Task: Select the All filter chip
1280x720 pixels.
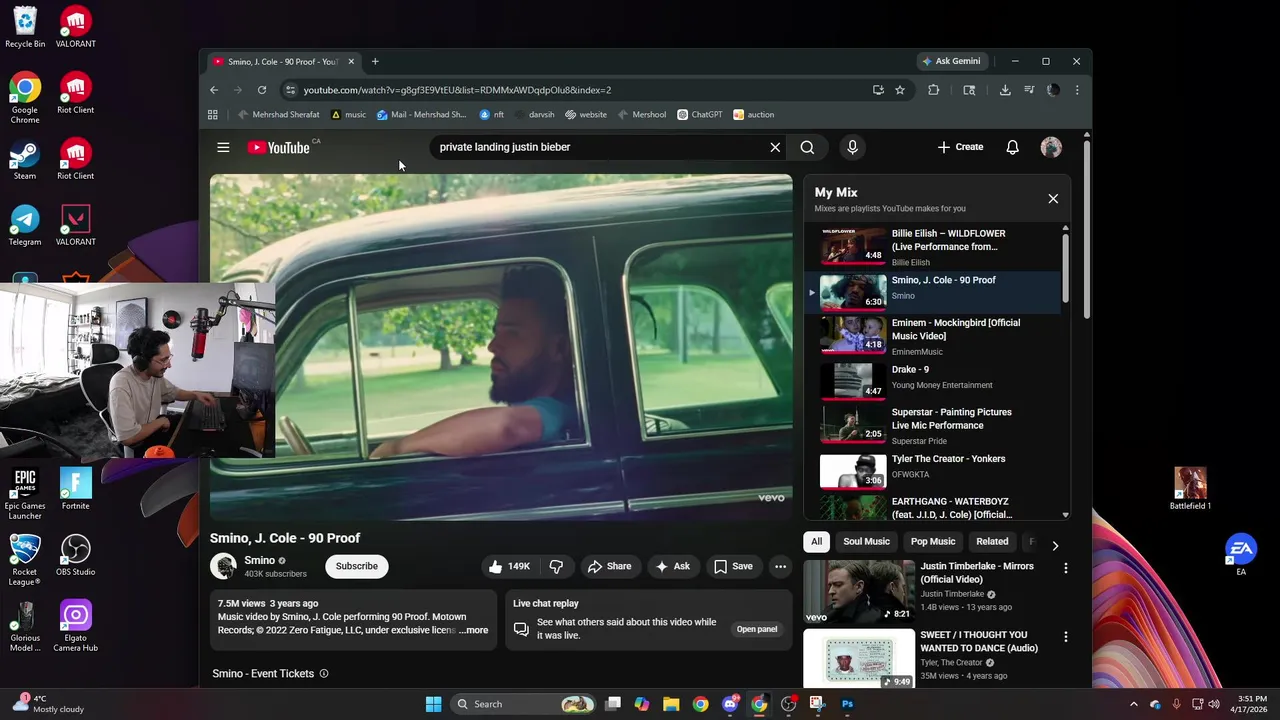Action: click(x=816, y=541)
